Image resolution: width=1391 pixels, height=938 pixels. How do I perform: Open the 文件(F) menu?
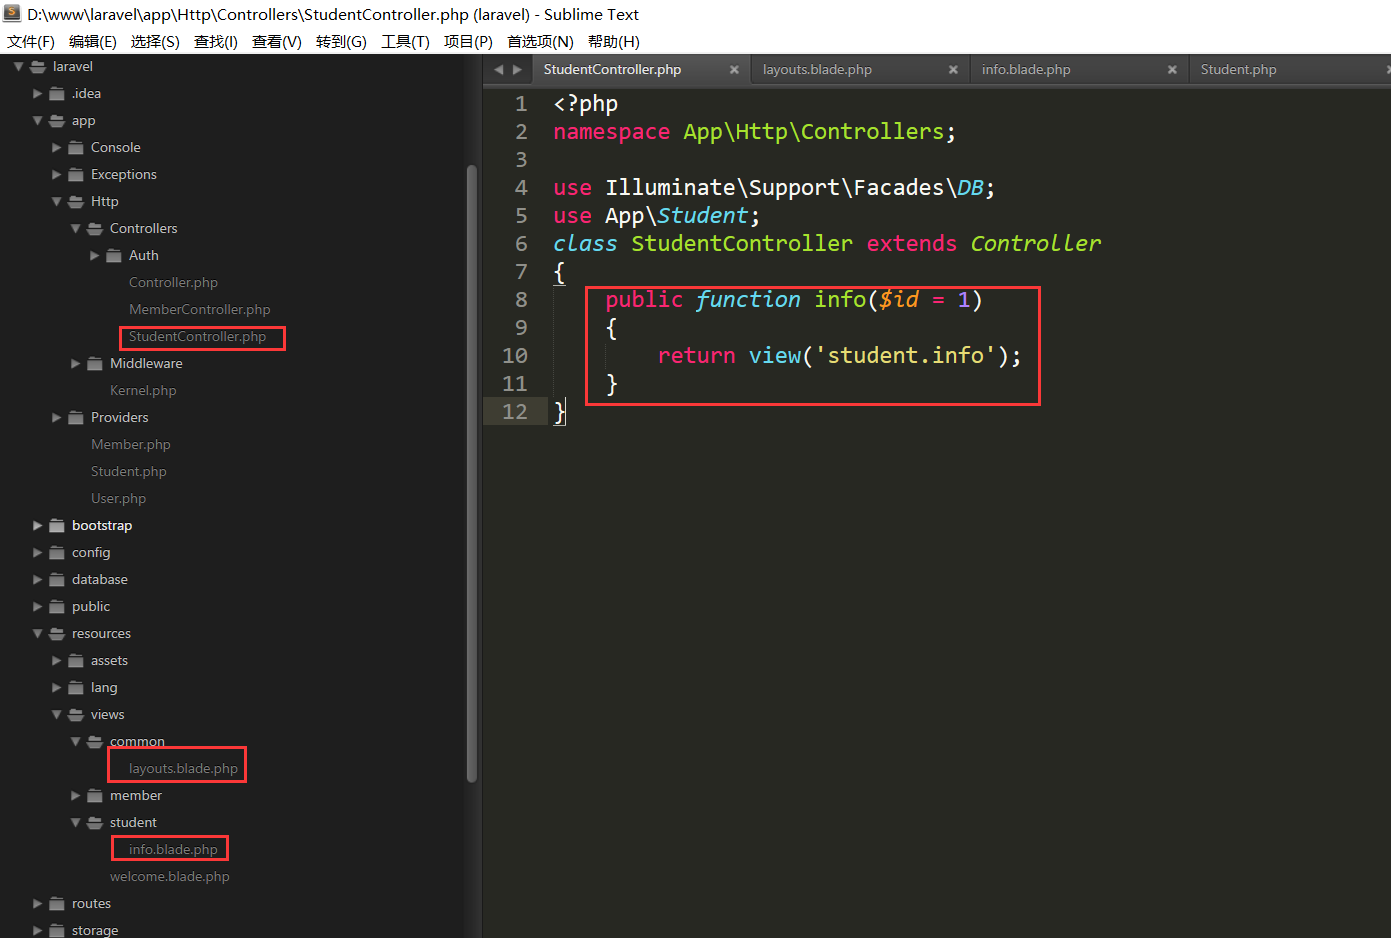[x=31, y=41]
